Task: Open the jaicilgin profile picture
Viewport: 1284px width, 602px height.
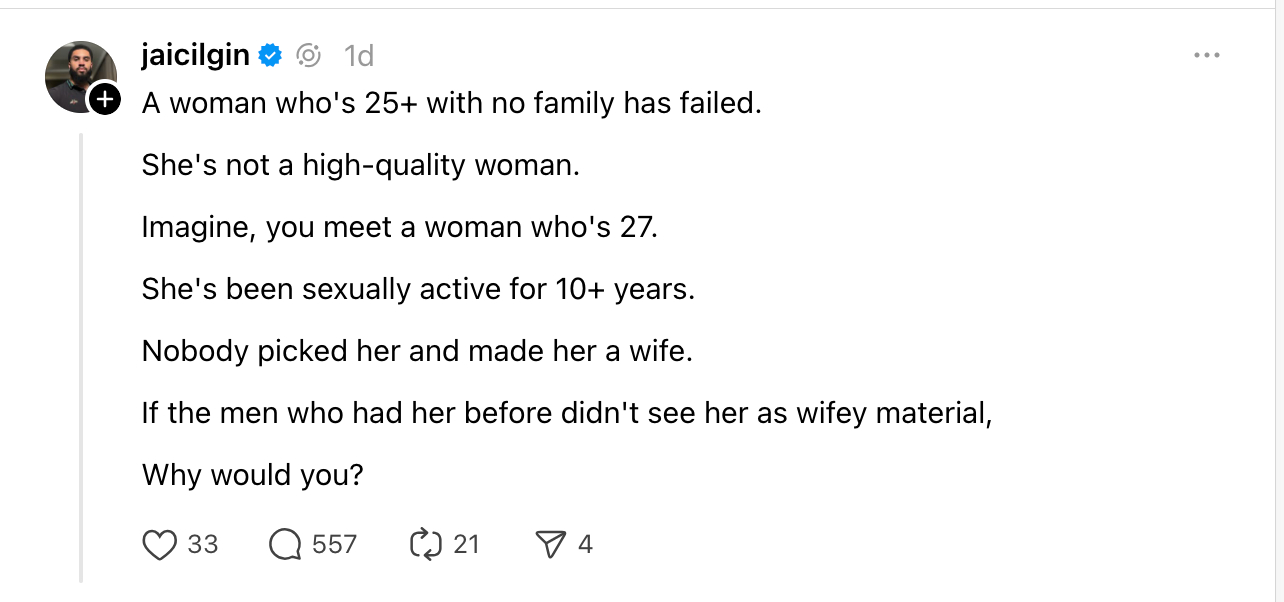Action: coord(78,75)
